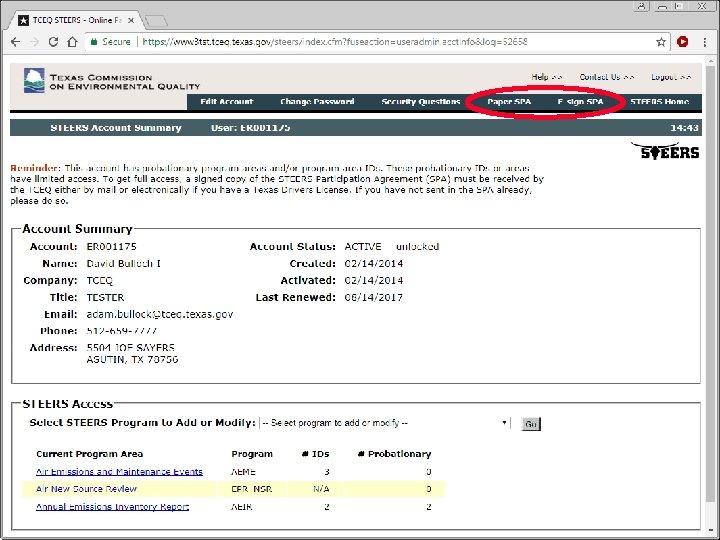Open the Annual Emissions Inventory Report link
The image size is (720, 540).
[x=112, y=507]
